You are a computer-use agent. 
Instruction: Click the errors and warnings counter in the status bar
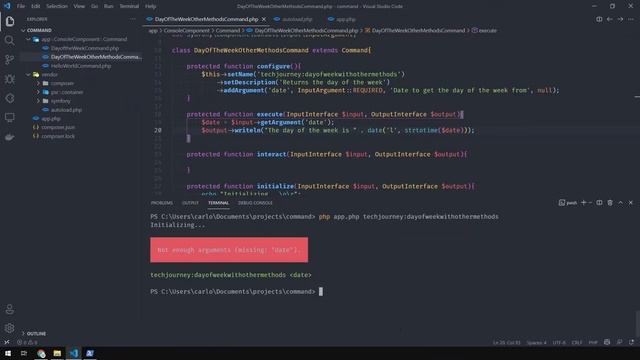[27, 342]
